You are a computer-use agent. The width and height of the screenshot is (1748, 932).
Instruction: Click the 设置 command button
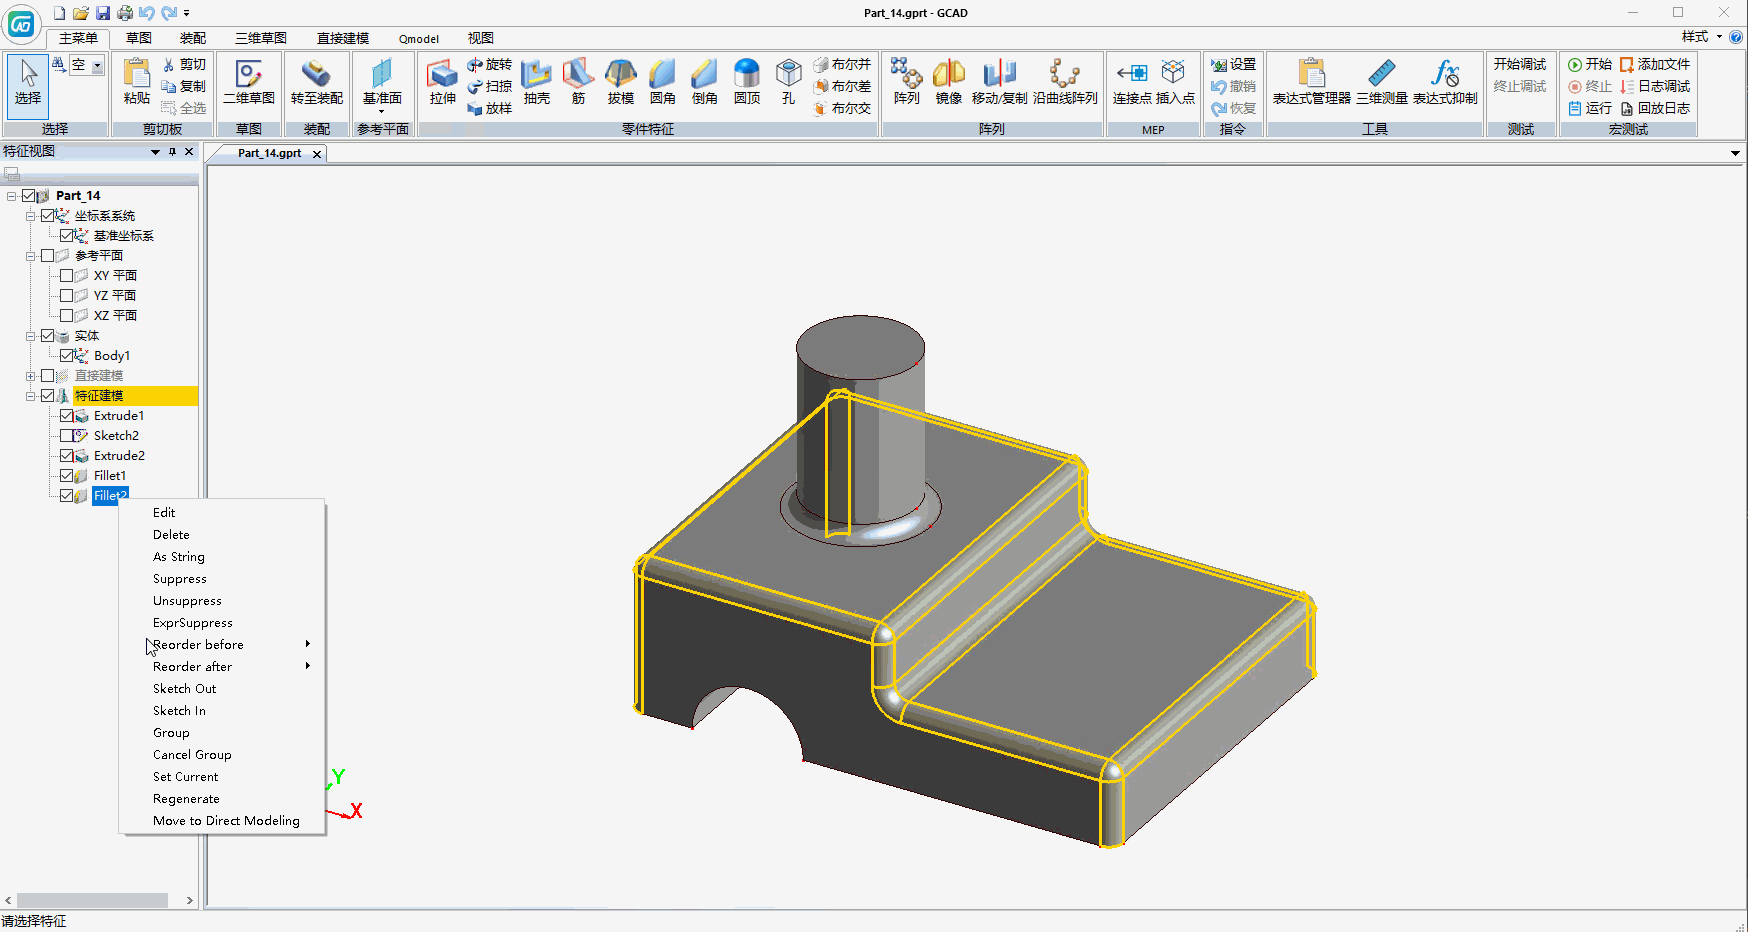point(1233,64)
